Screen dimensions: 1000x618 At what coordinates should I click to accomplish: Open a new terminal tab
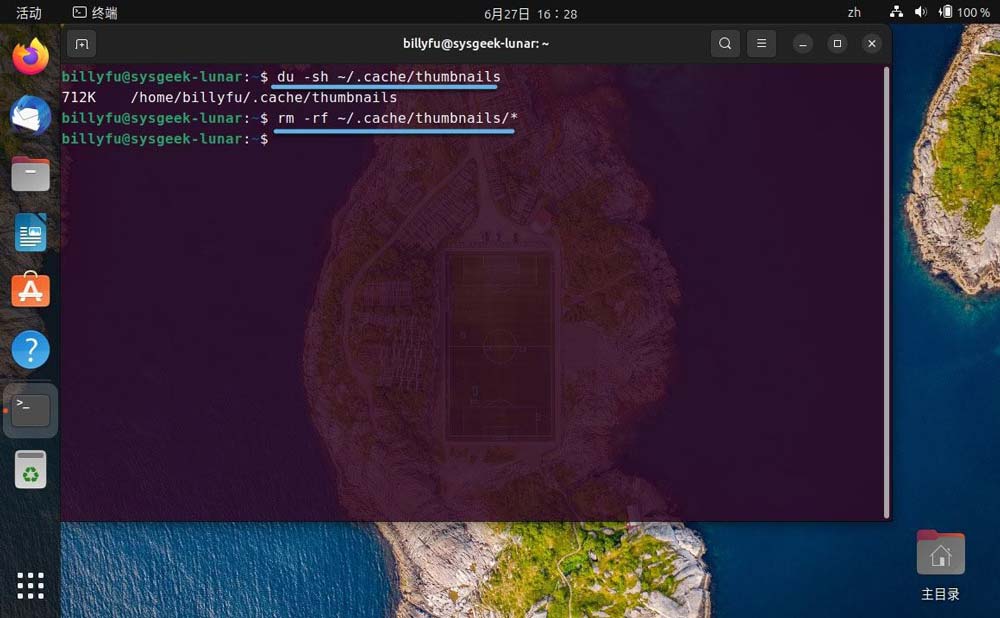pos(82,44)
